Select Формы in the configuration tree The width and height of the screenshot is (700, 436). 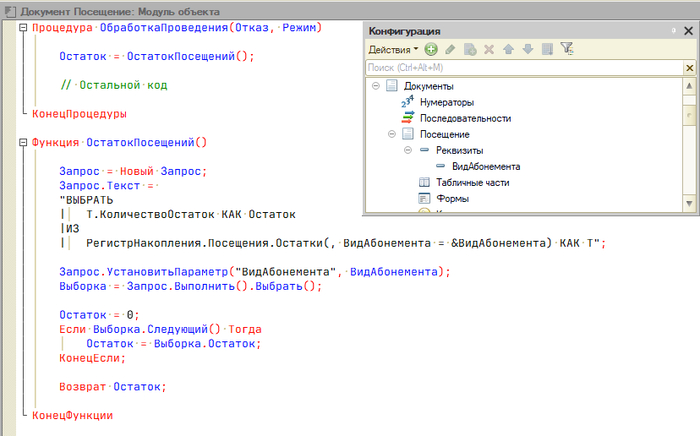(452, 199)
